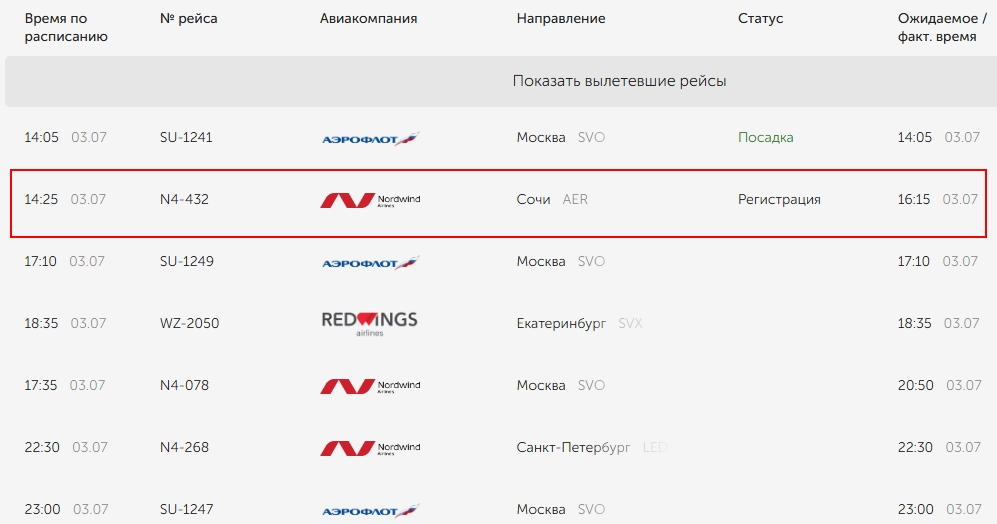
Task: Click Aeroflot logo for flight SU-1249
Action: click(370, 262)
